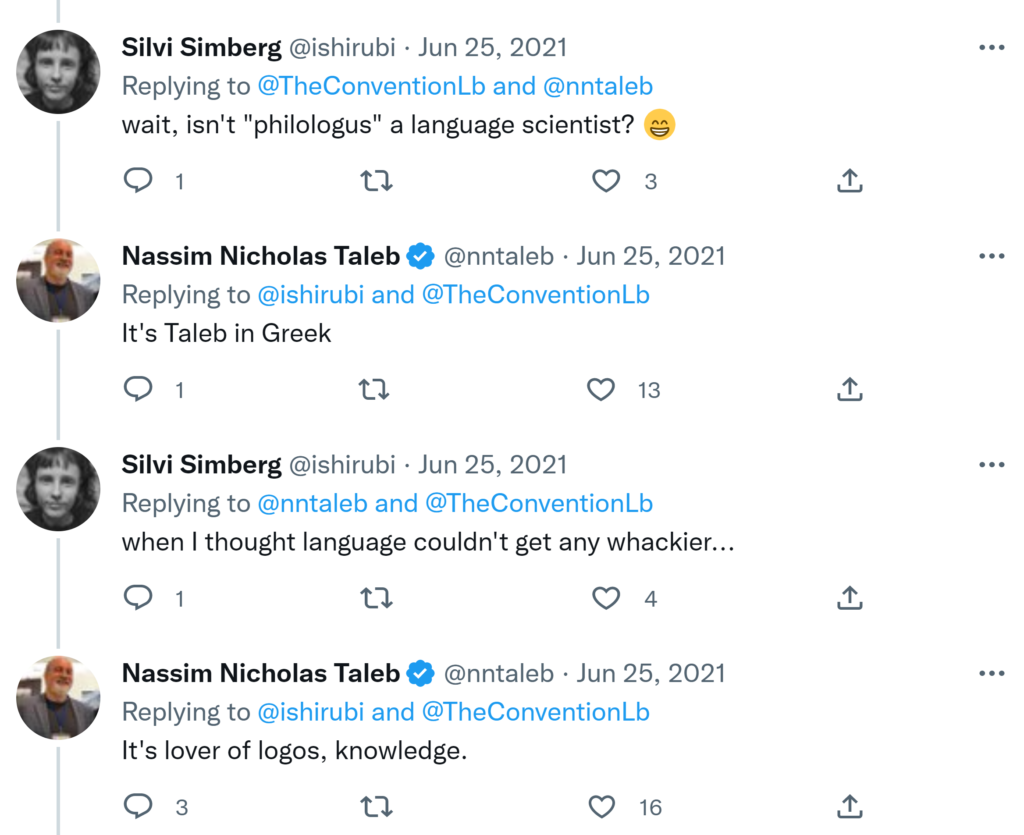
Task: Like the "It's Taleb in Greek" tweet
Action: [601, 389]
